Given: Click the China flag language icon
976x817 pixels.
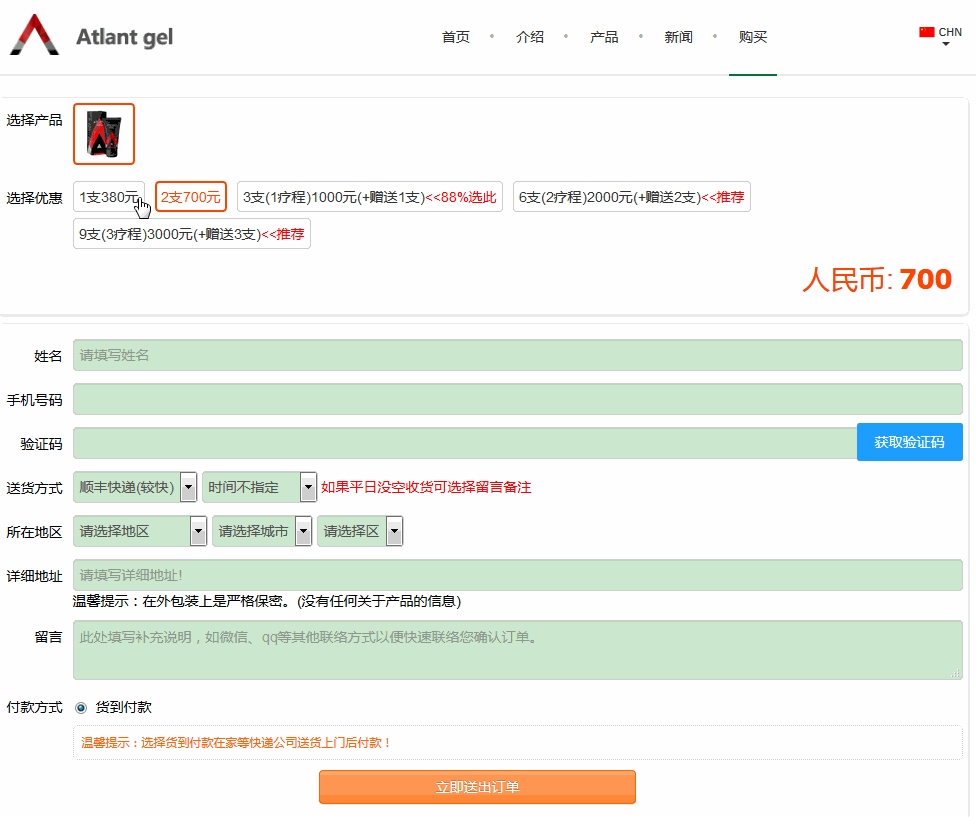Looking at the screenshot, I should point(926,32).
